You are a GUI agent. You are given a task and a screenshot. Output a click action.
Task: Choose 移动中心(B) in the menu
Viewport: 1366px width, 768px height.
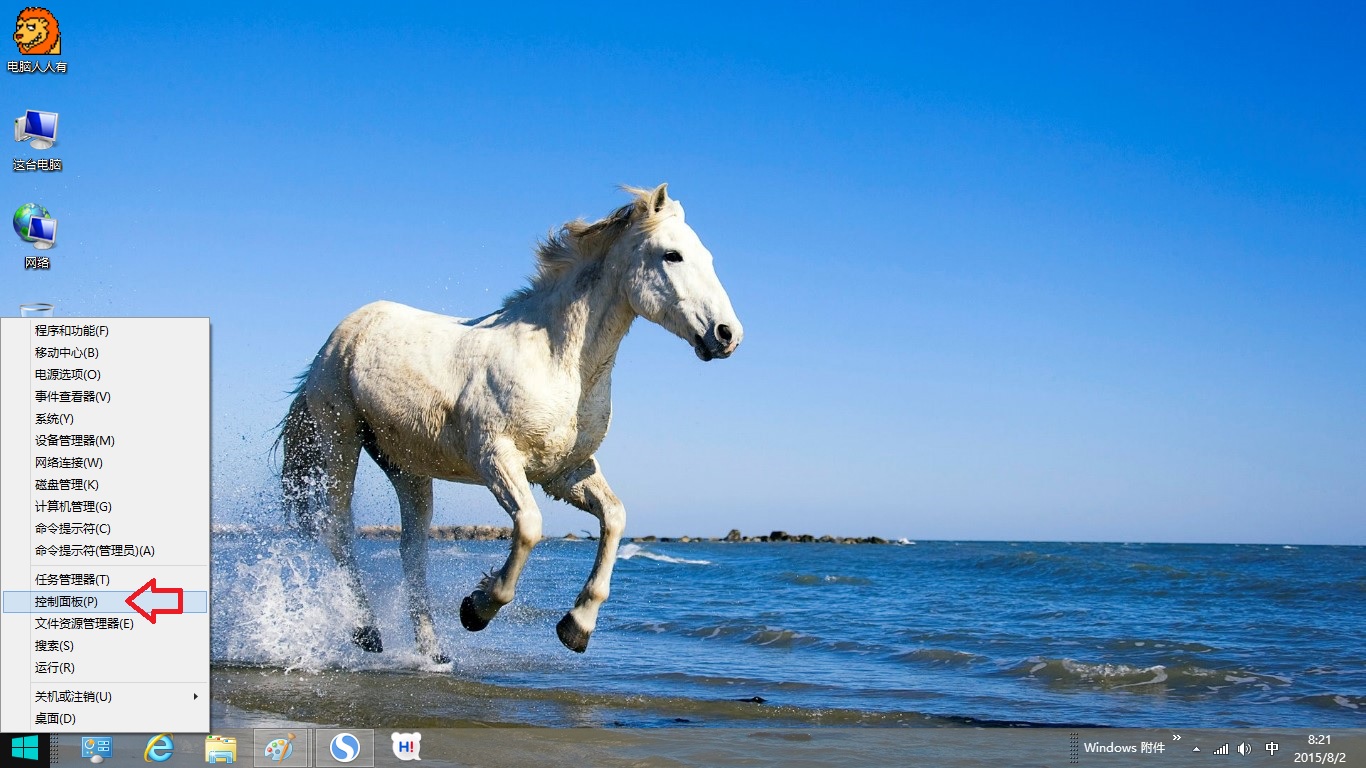pyautogui.click(x=106, y=353)
